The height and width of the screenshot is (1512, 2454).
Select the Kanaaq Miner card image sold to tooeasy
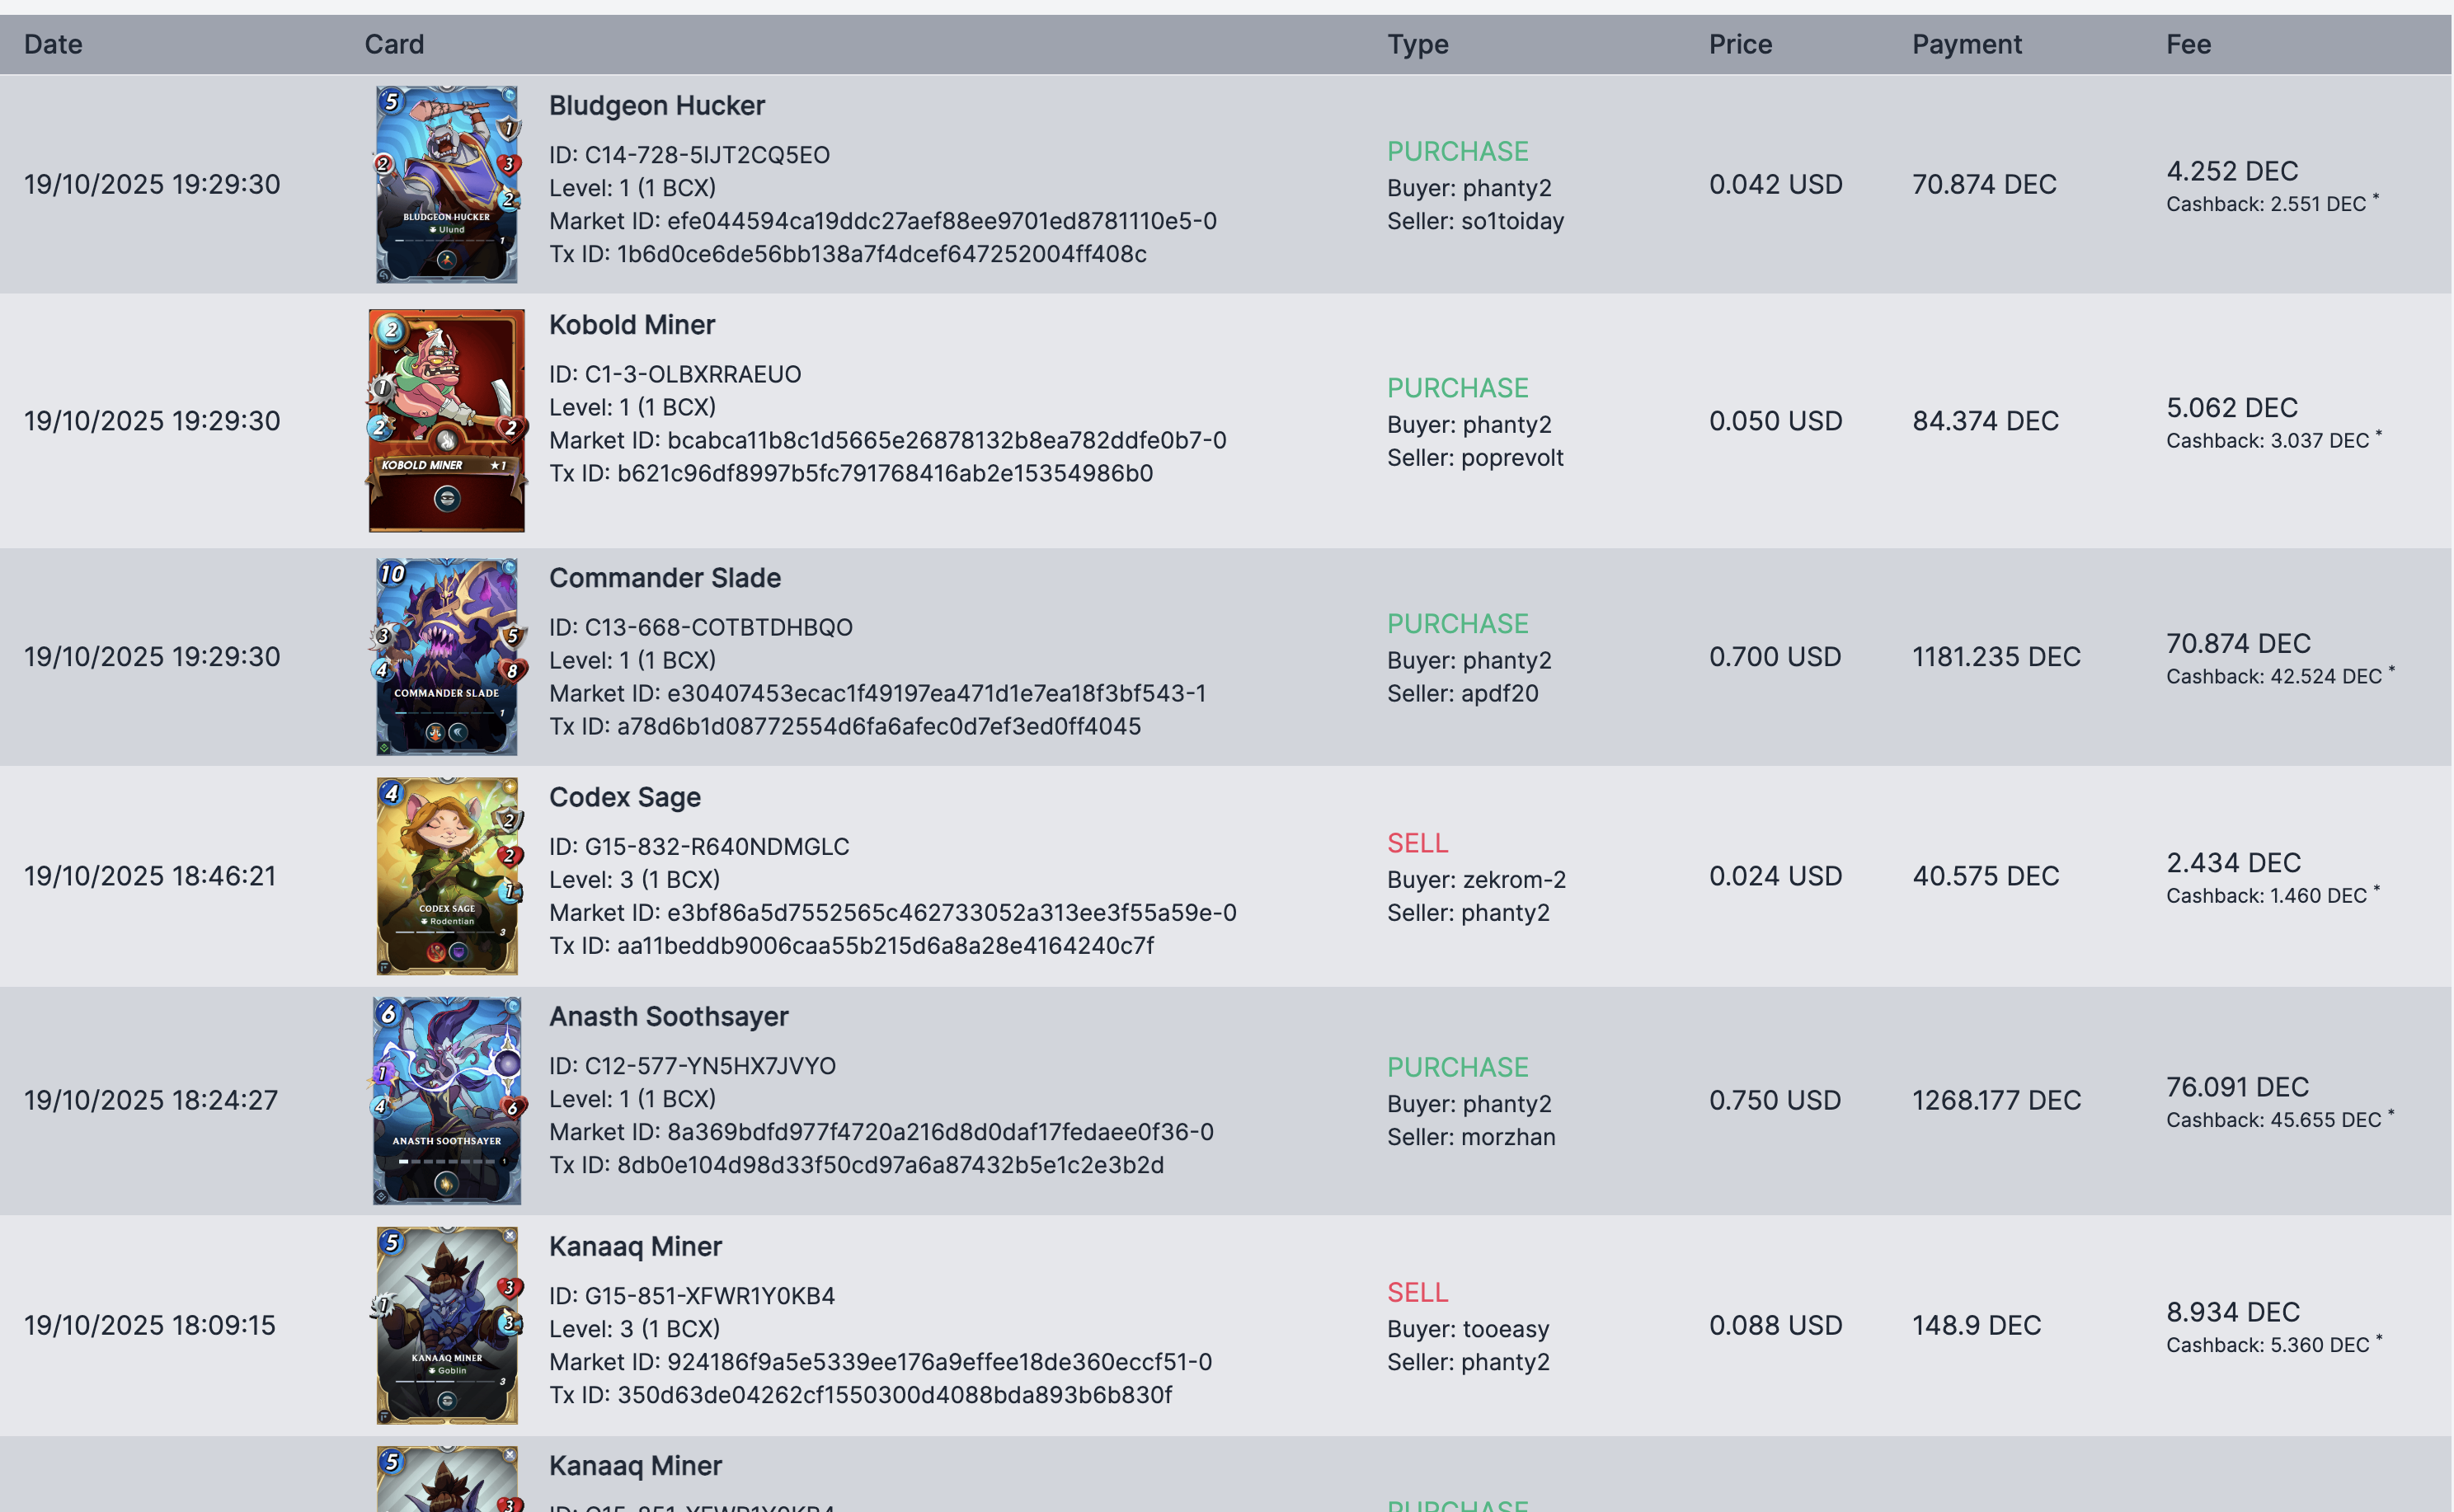click(x=446, y=1324)
